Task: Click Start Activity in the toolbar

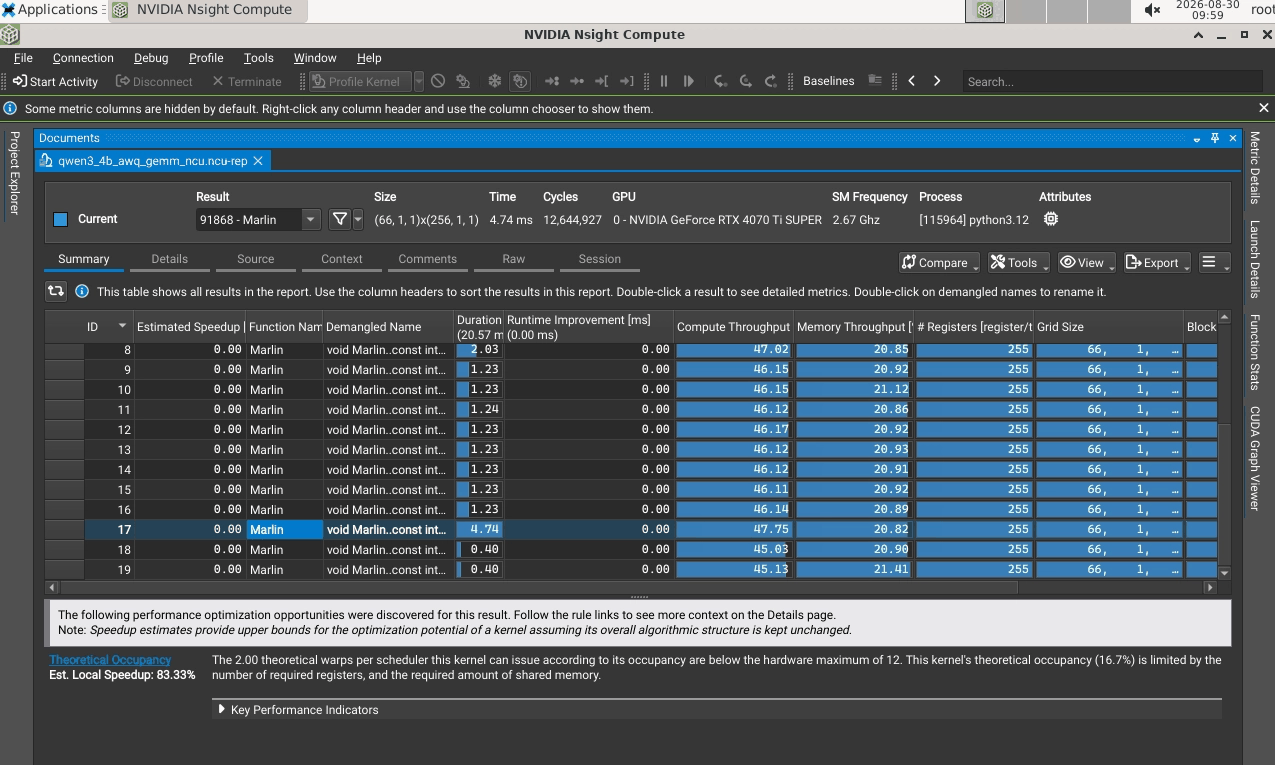Action: 56,81
